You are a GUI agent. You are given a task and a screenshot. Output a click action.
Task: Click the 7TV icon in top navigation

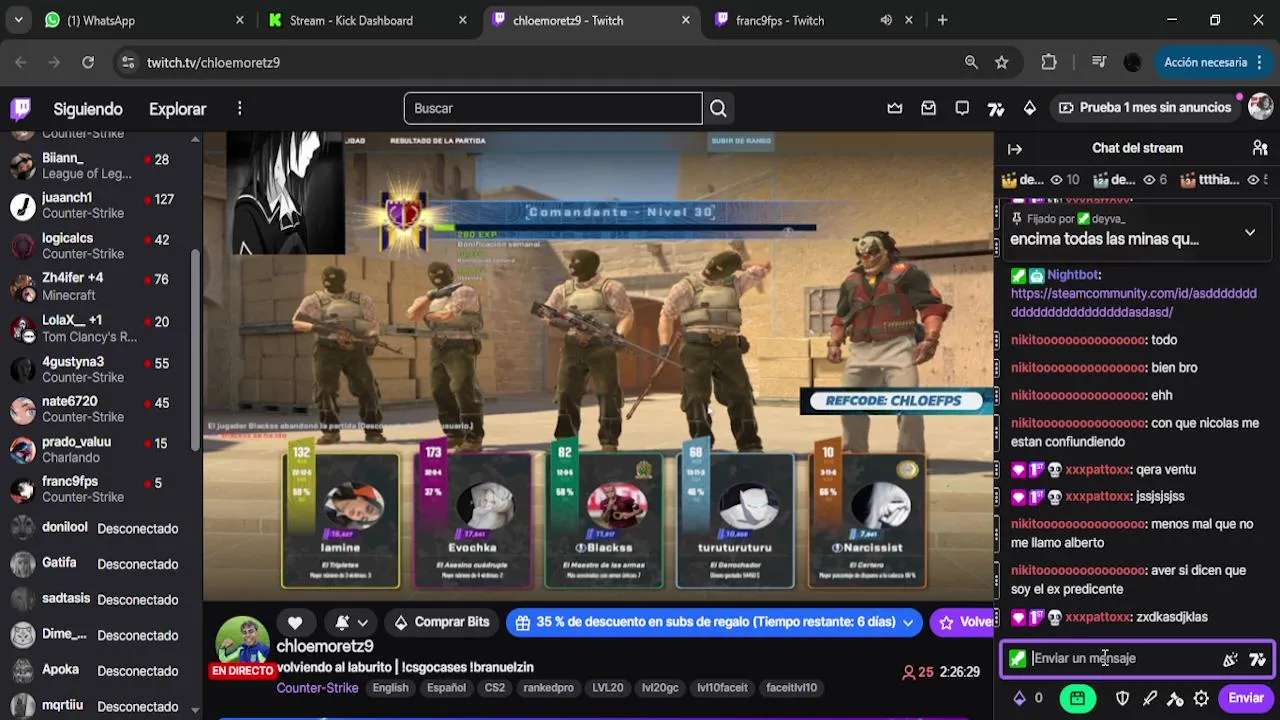click(x=996, y=108)
